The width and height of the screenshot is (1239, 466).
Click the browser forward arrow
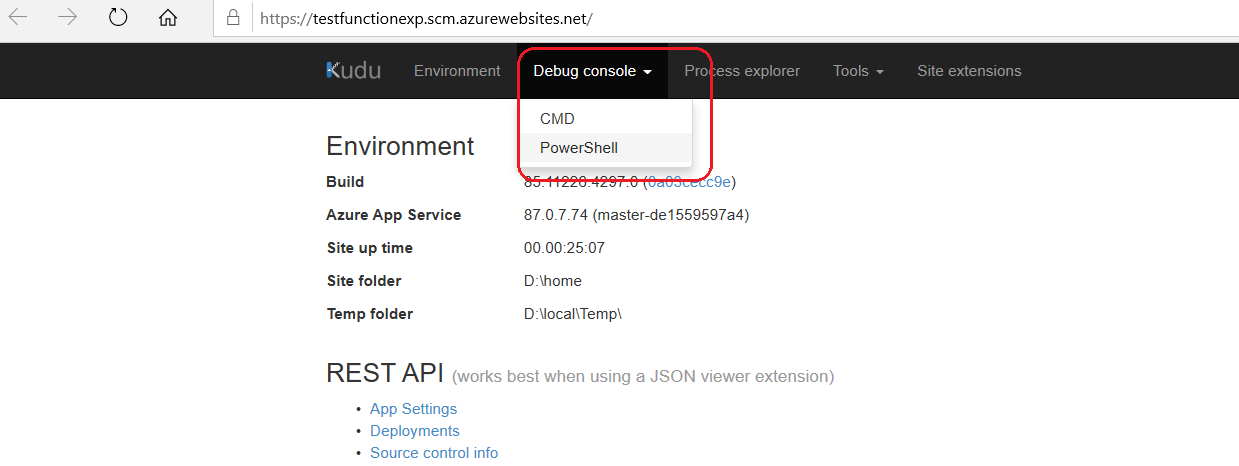point(68,18)
